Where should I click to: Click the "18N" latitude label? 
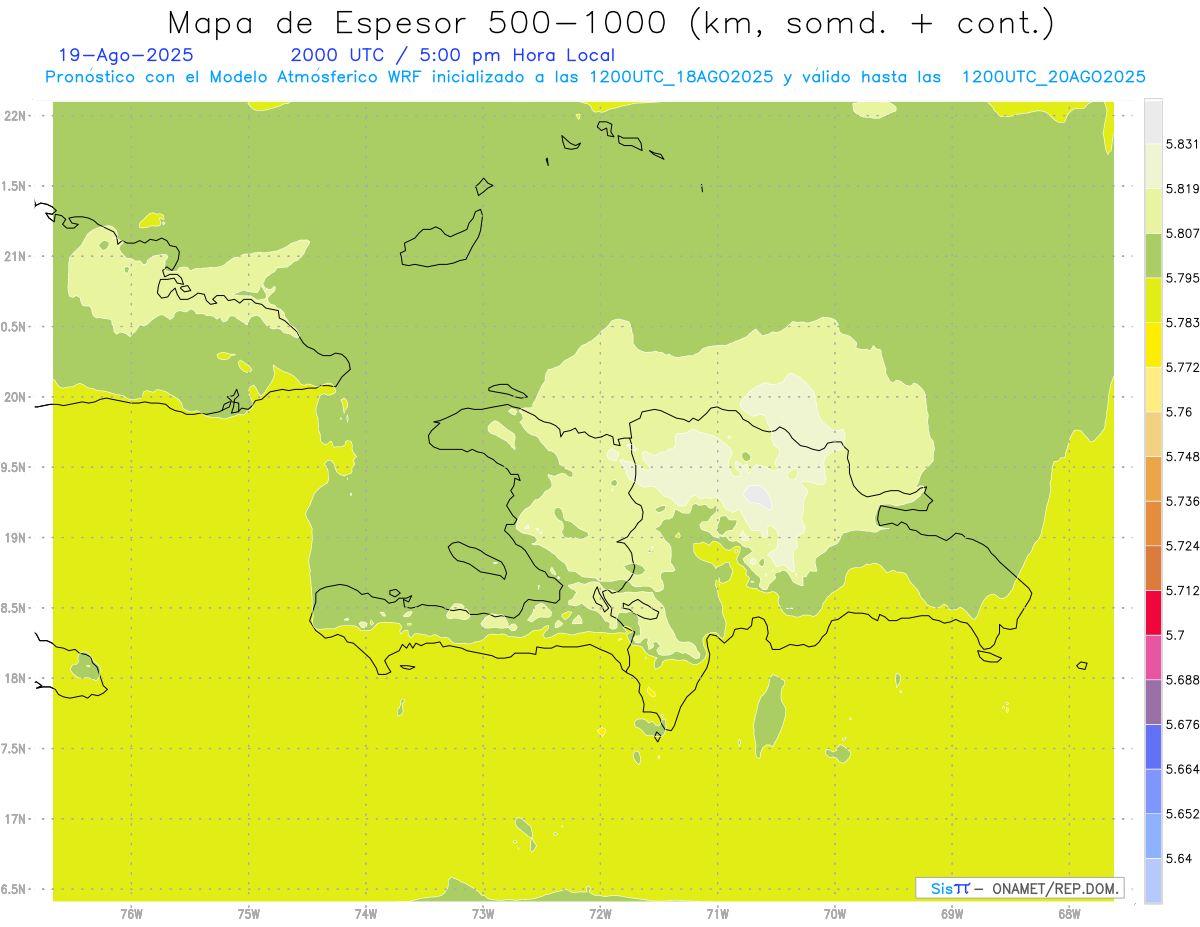[16, 679]
